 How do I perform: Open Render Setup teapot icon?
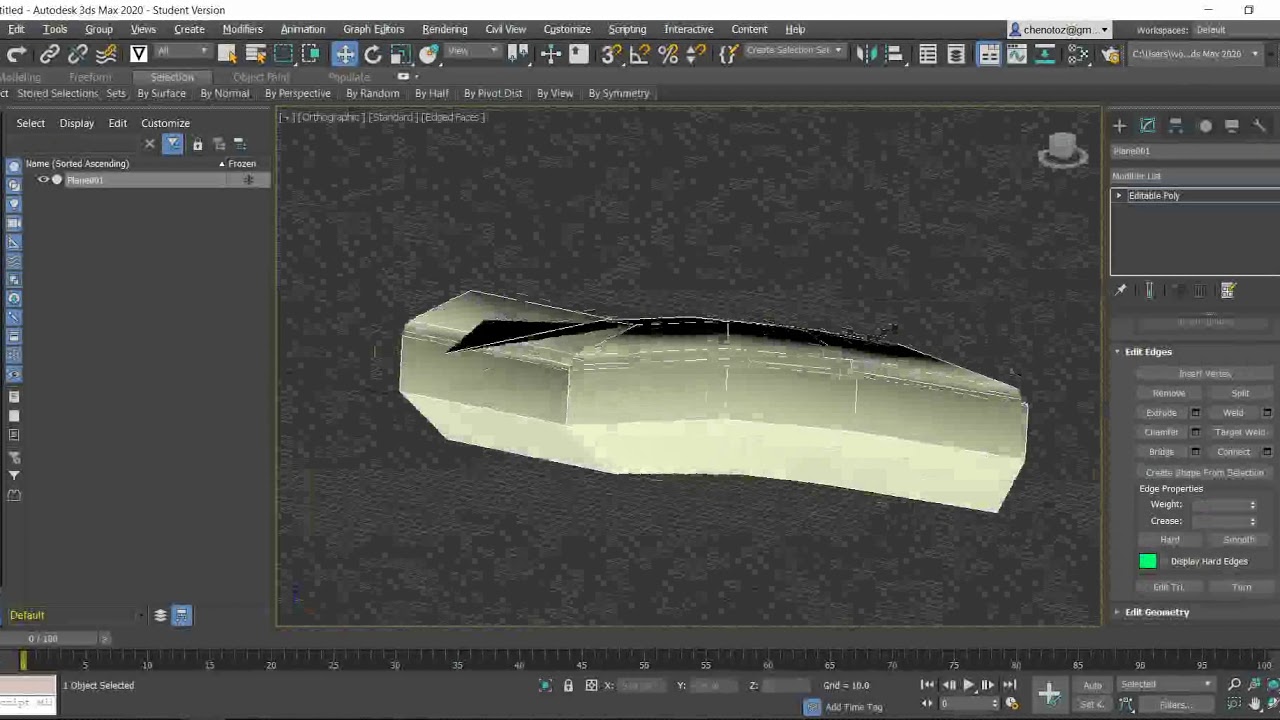1110,54
